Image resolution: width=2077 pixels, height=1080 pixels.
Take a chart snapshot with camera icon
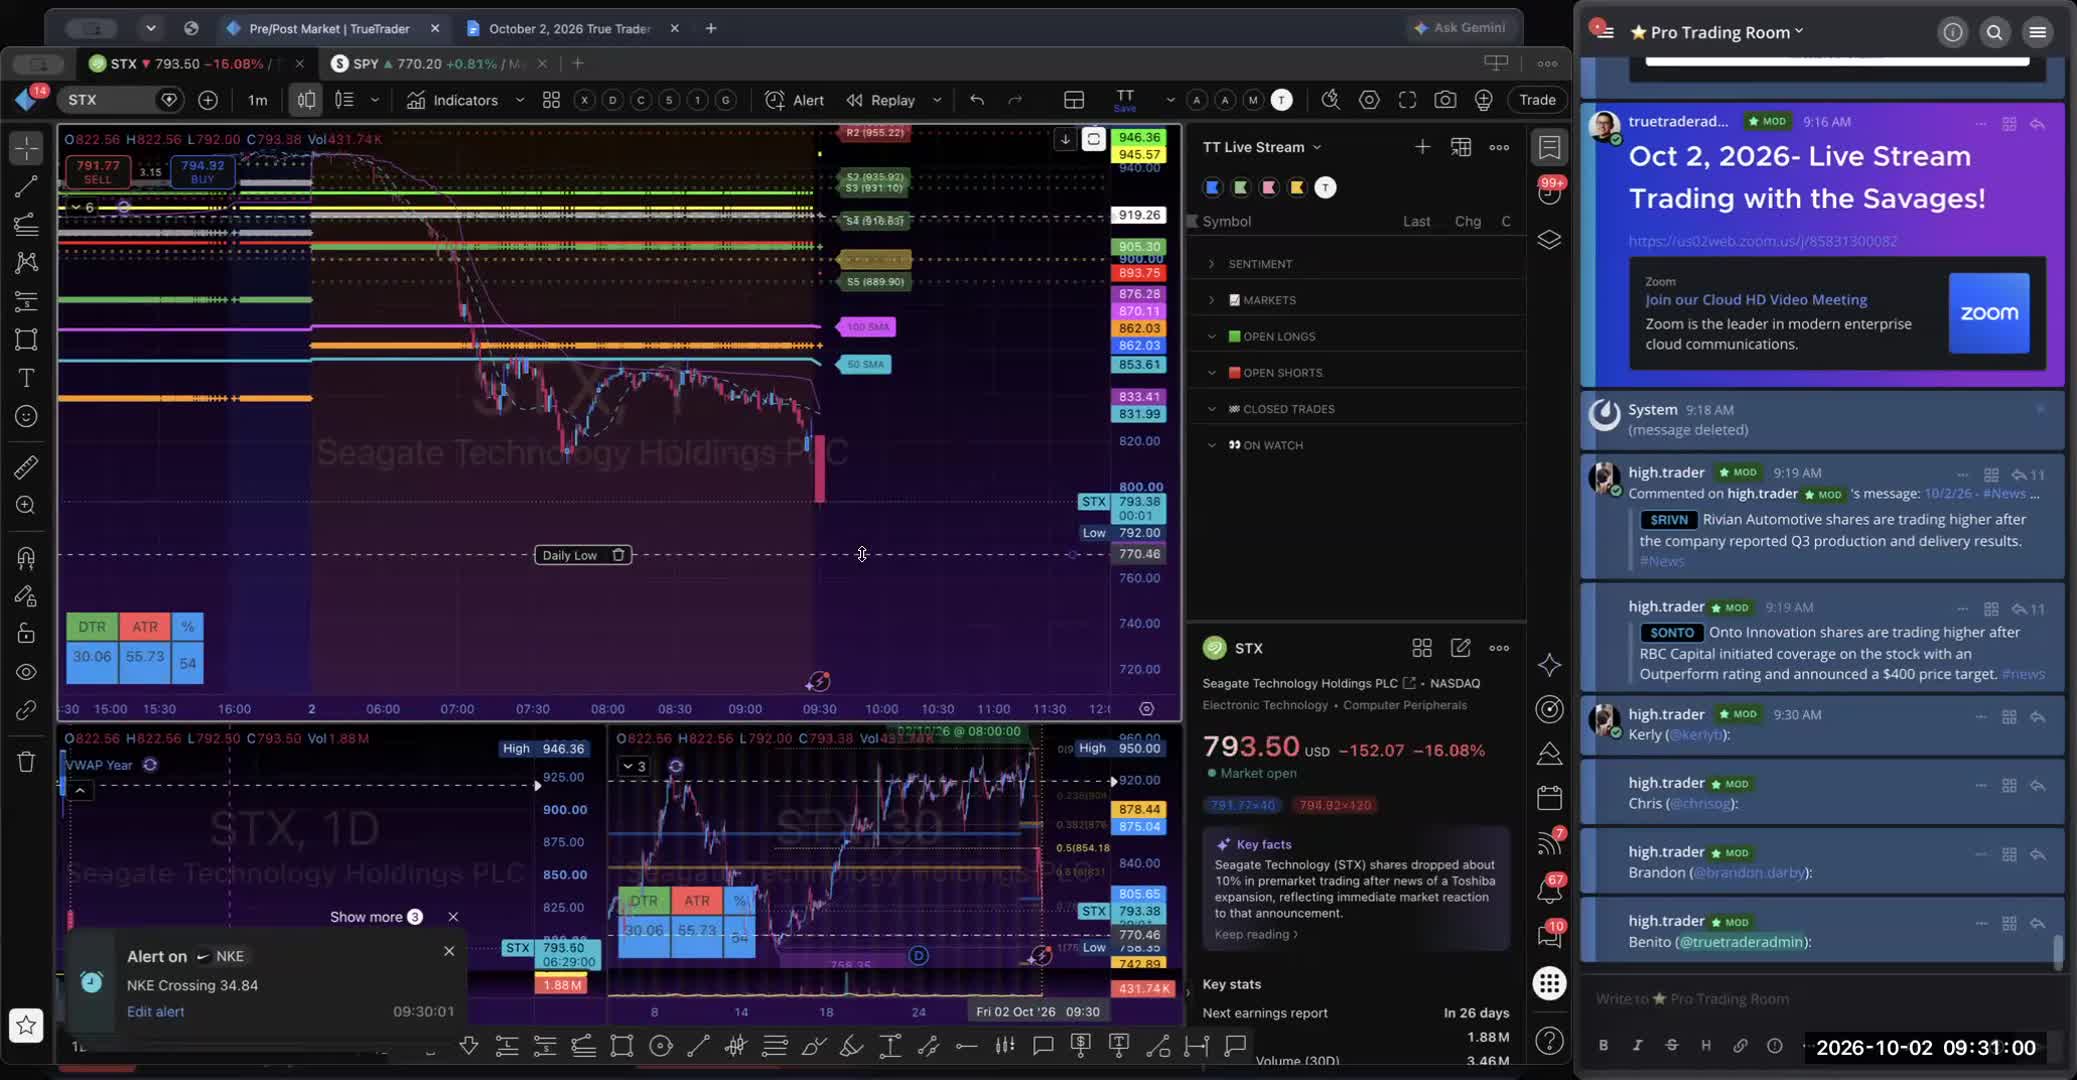[x=1445, y=100]
